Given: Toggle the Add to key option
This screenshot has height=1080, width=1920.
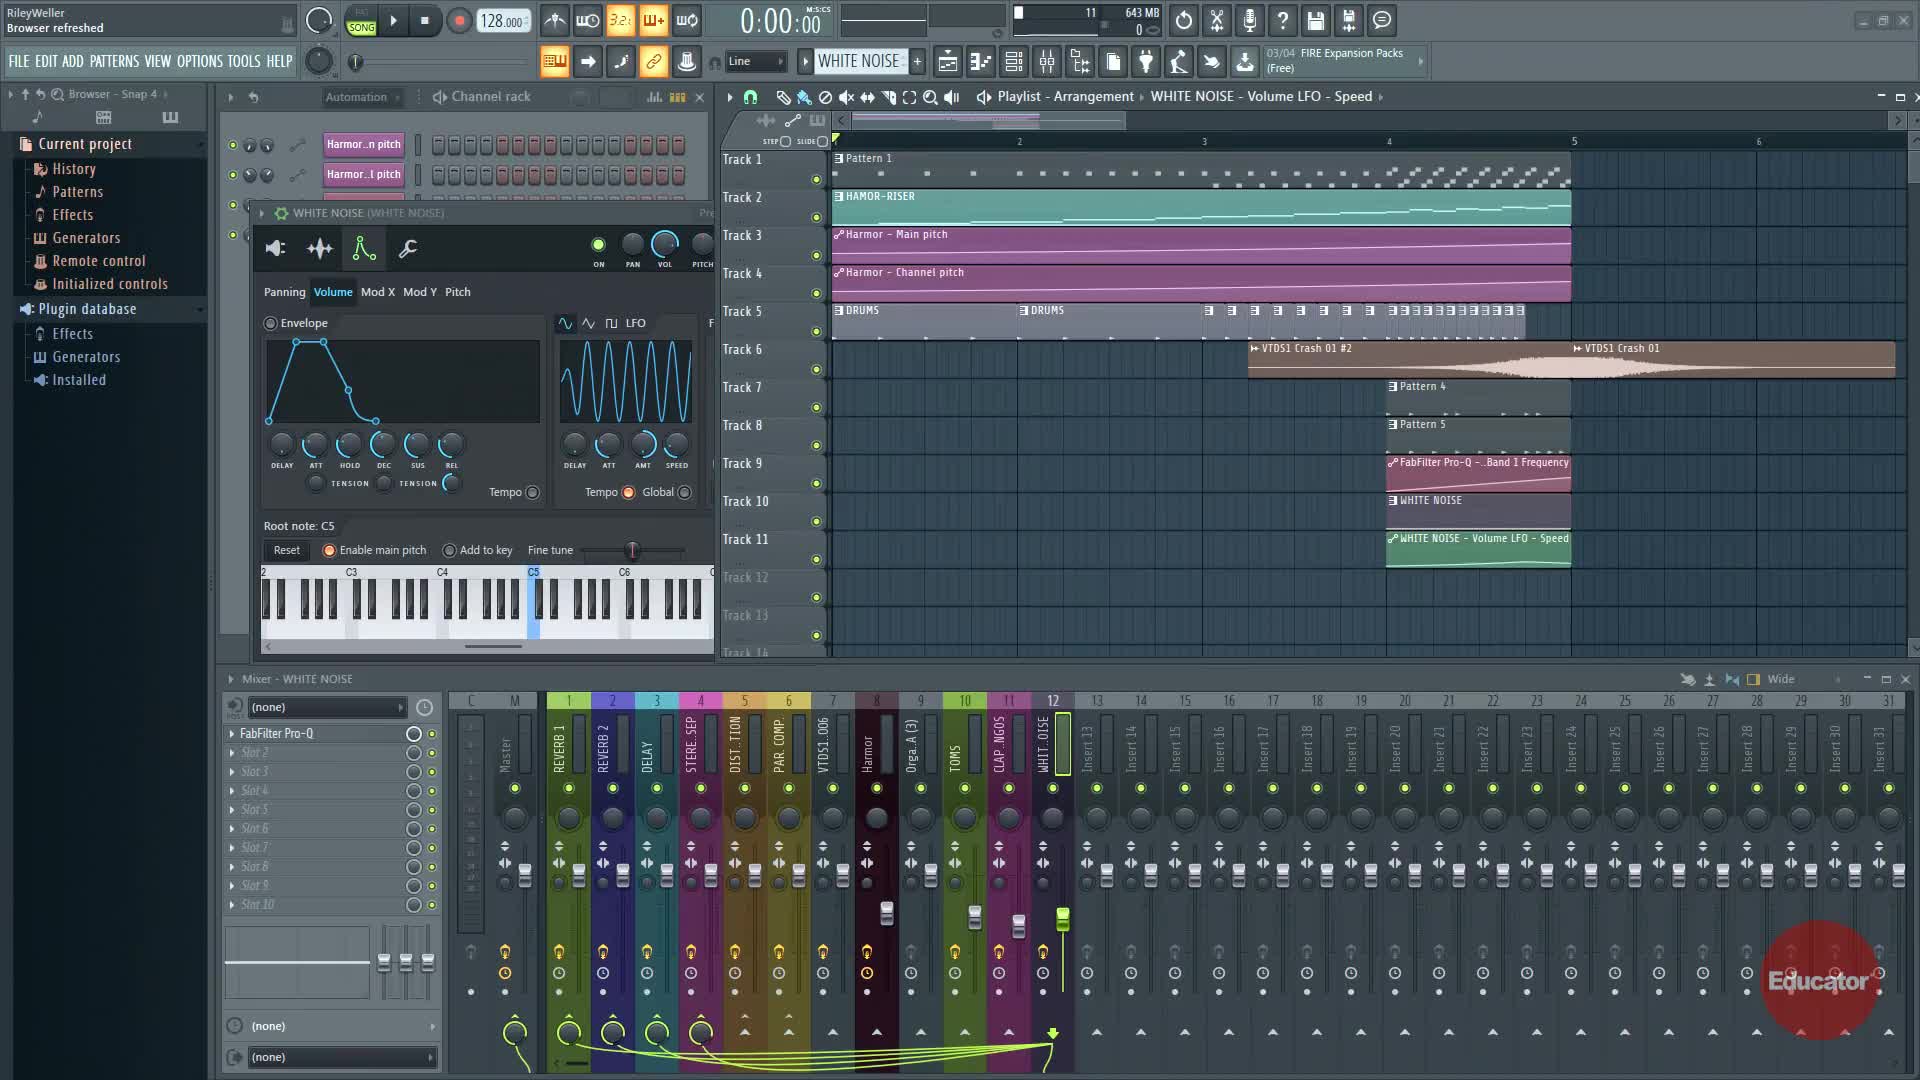Looking at the screenshot, I should click(449, 550).
